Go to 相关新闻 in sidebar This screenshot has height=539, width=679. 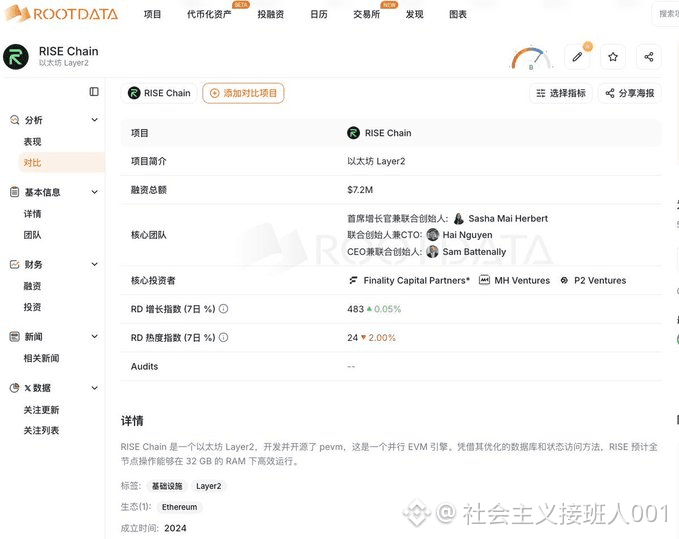point(41,358)
